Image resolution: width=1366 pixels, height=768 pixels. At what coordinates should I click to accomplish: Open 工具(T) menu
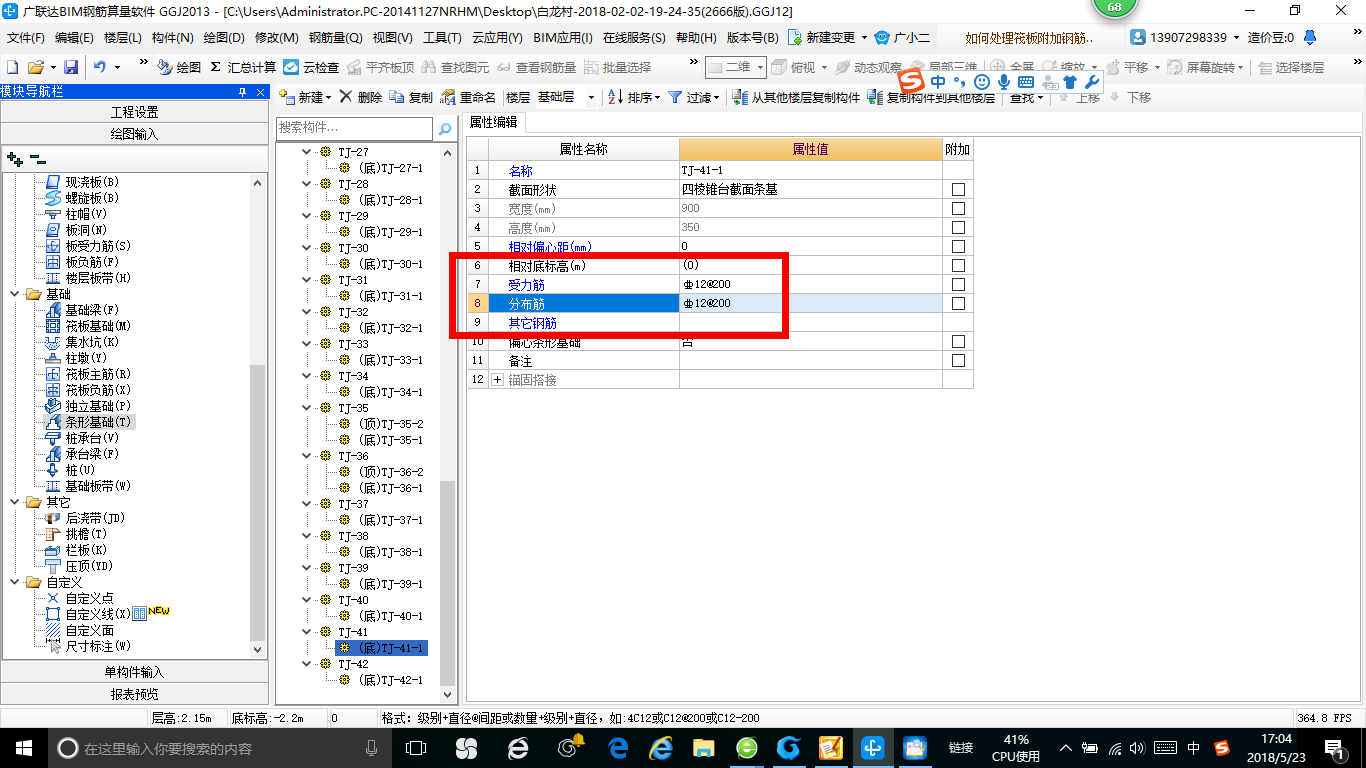pos(442,38)
